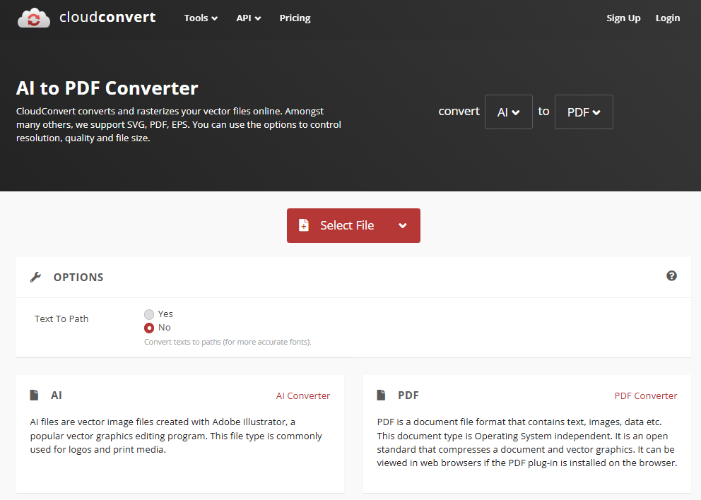Open the PDF target format dropdown
Viewport: 701px width, 500px height.
click(x=583, y=112)
